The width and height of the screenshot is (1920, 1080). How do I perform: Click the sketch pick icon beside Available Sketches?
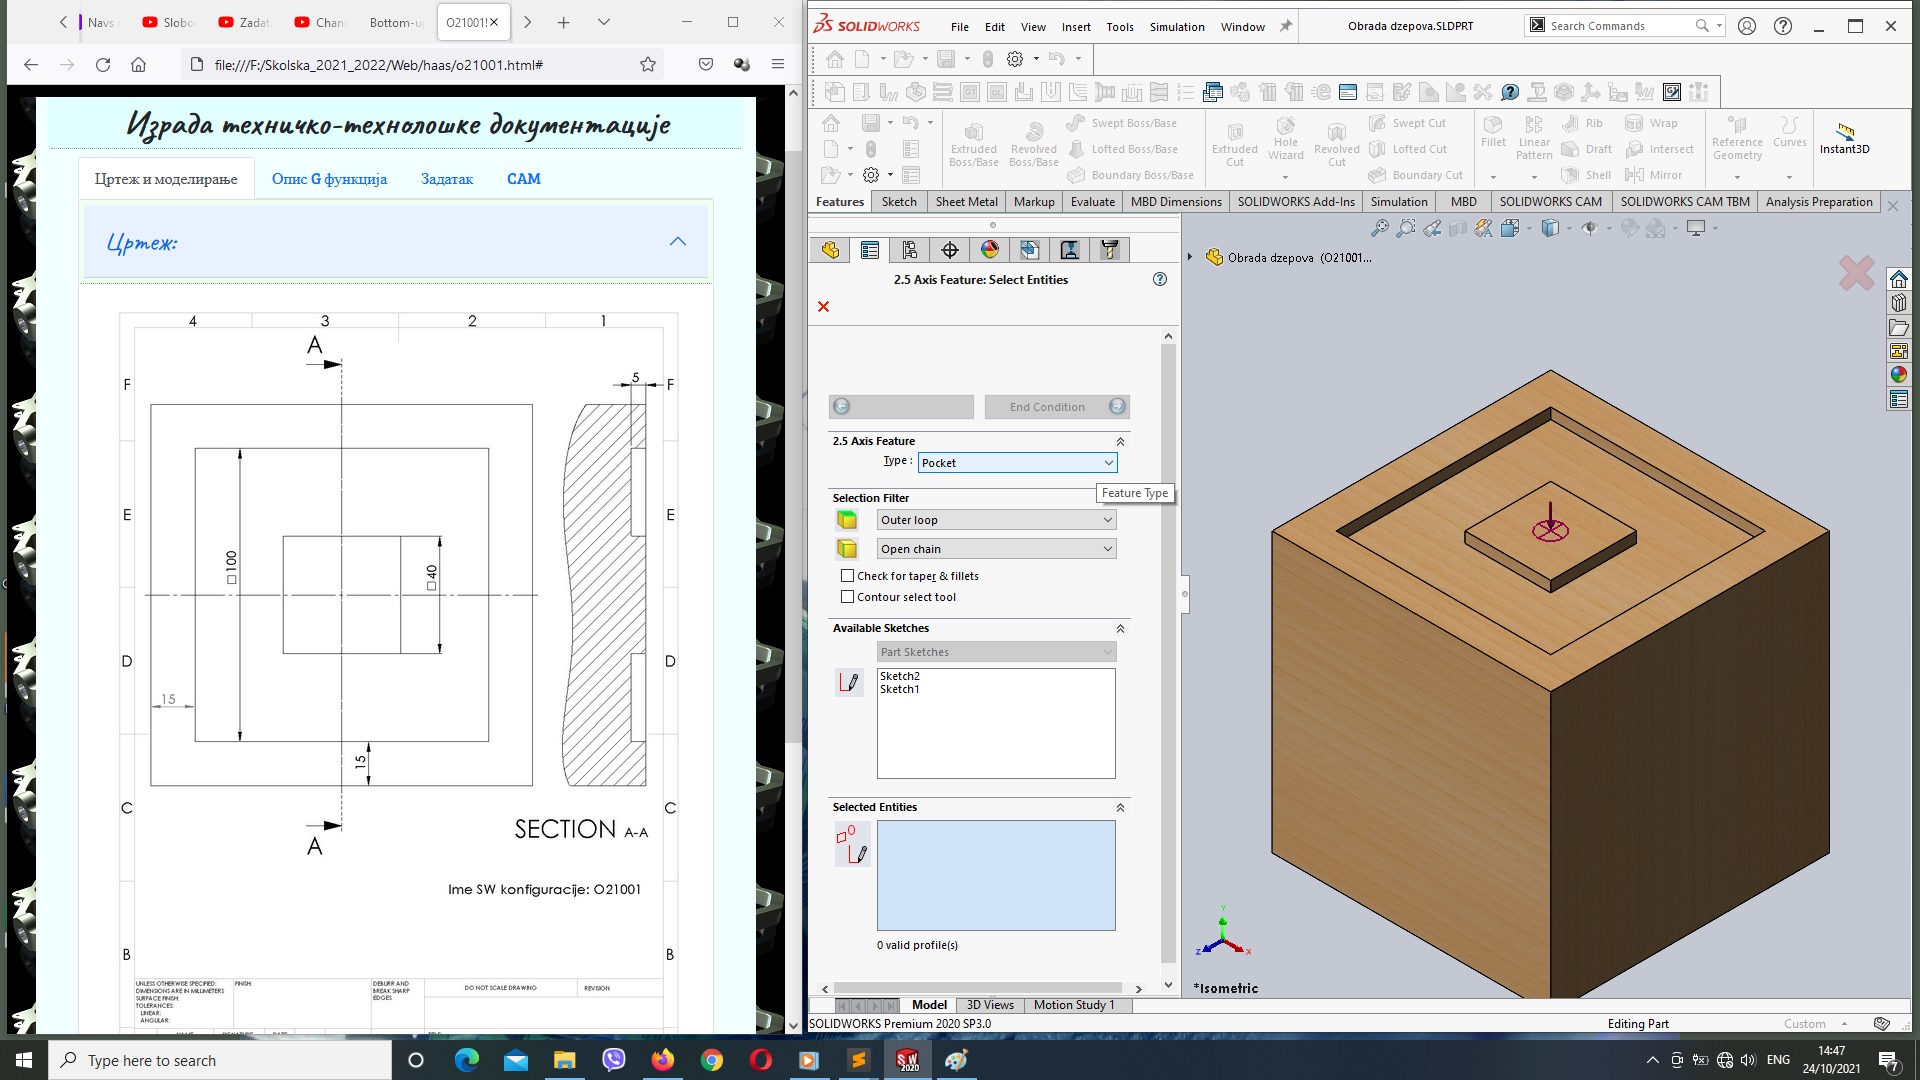[x=849, y=682]
